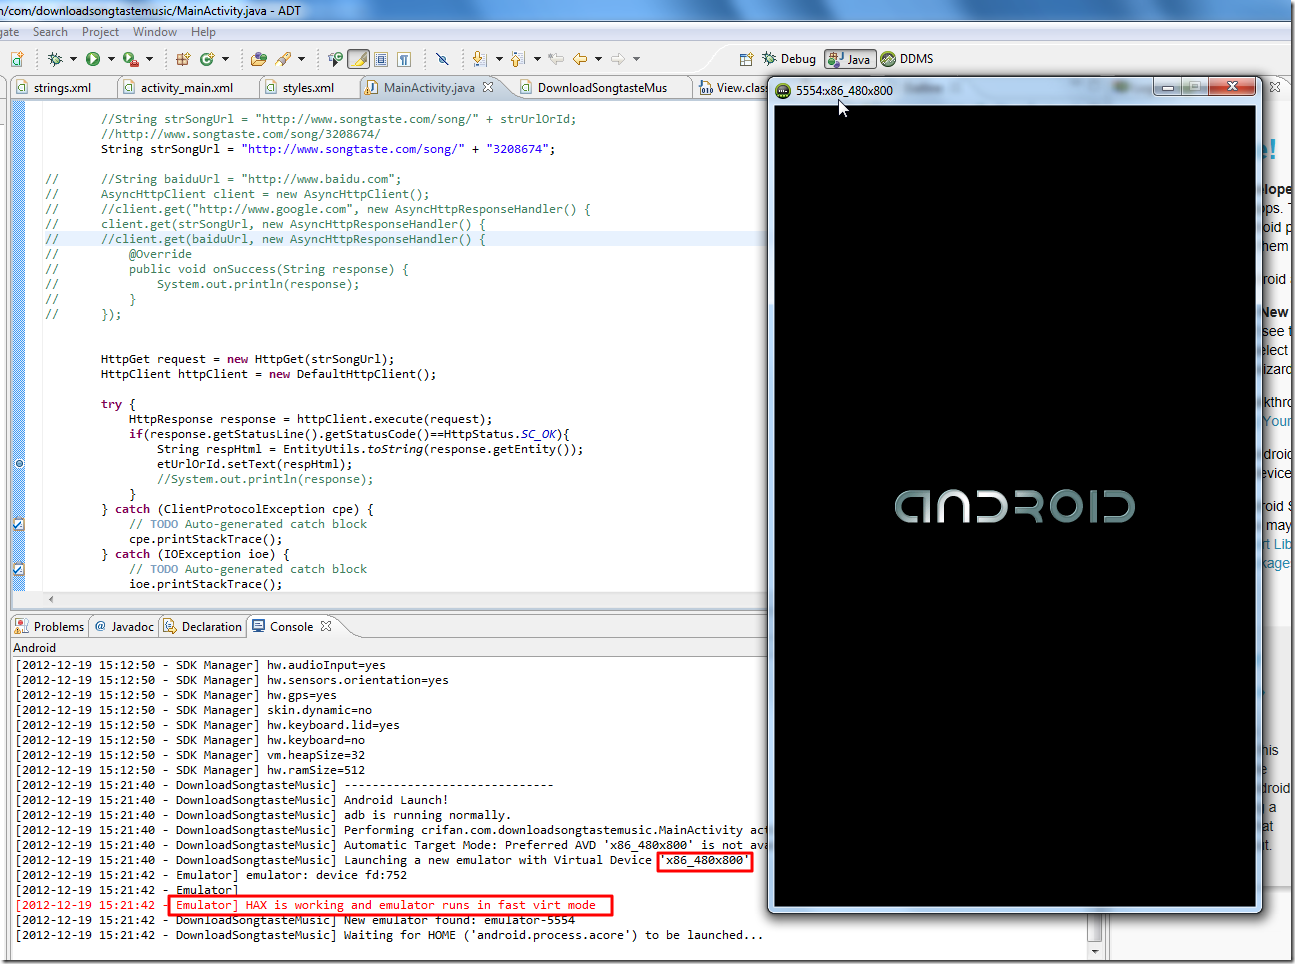Click the New Java Class icon
Screen dimensions: 1295x964
[207, 59]
